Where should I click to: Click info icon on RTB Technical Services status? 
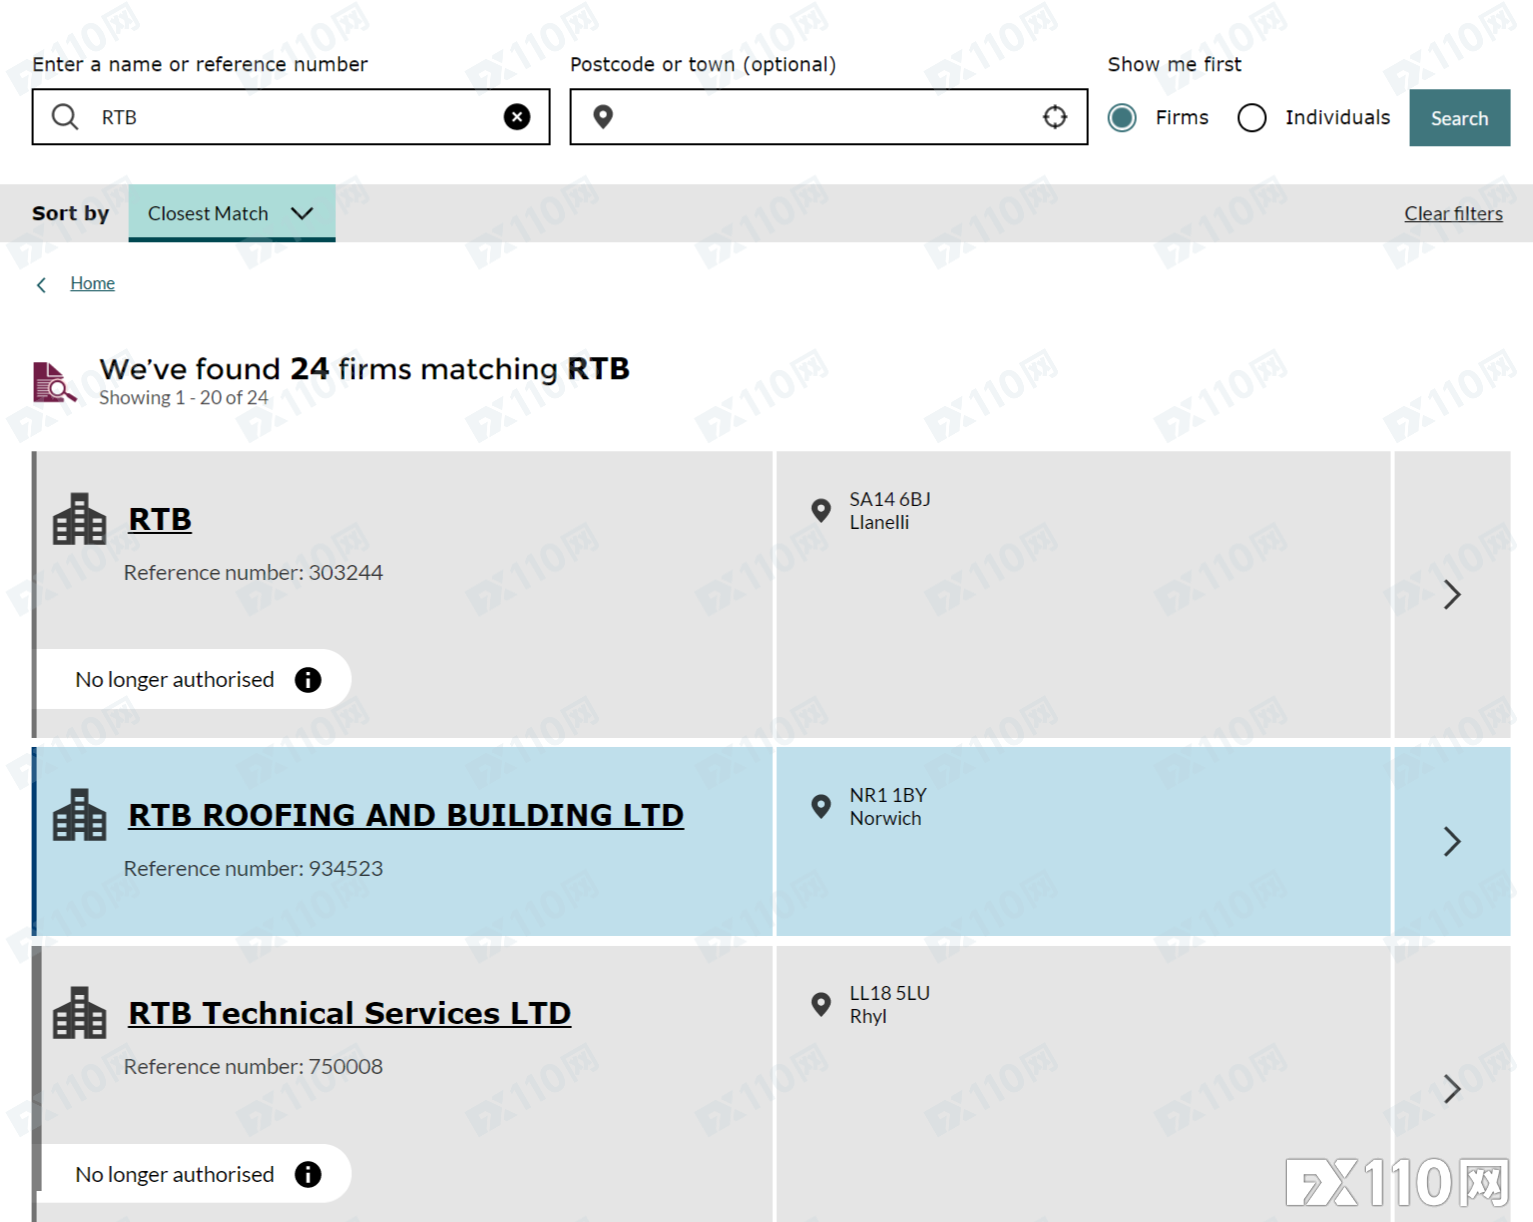tap(308, 1174)
